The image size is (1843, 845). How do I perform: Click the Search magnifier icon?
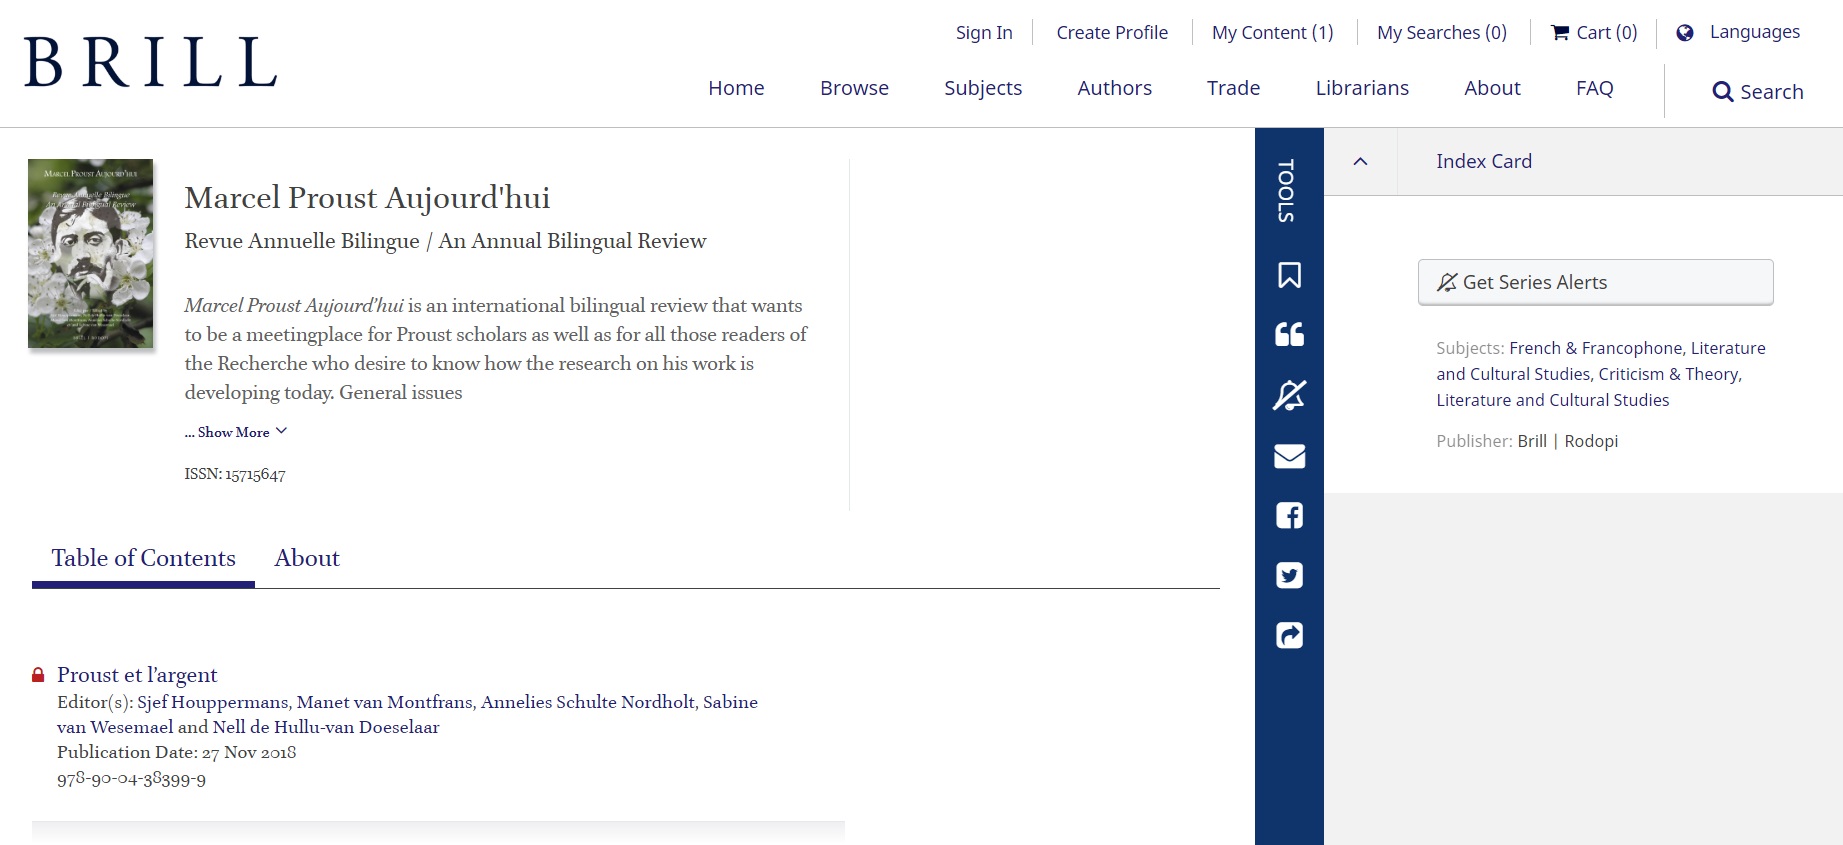[x=1722, y=92]
